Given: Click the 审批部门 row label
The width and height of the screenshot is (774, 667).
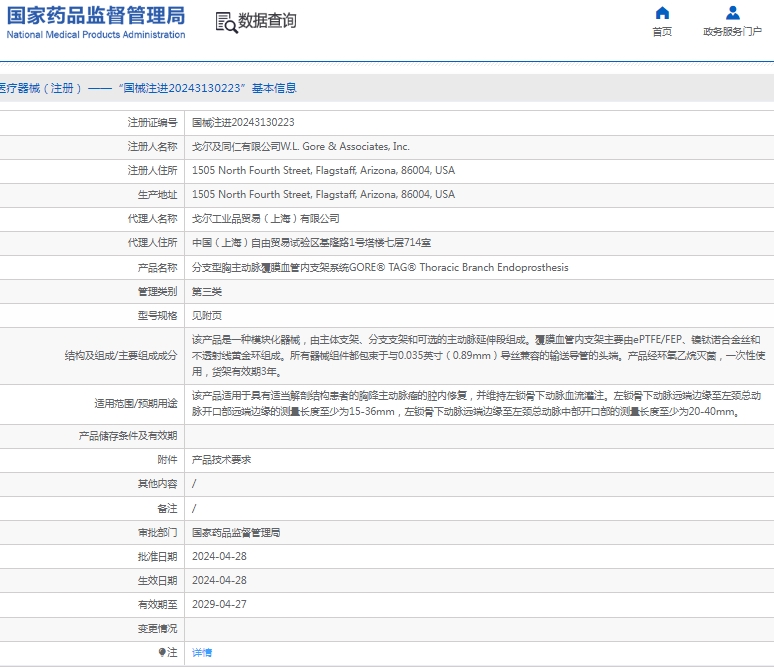Looking at the screenshot, I should pyautogui.click(x=157, y=533).
